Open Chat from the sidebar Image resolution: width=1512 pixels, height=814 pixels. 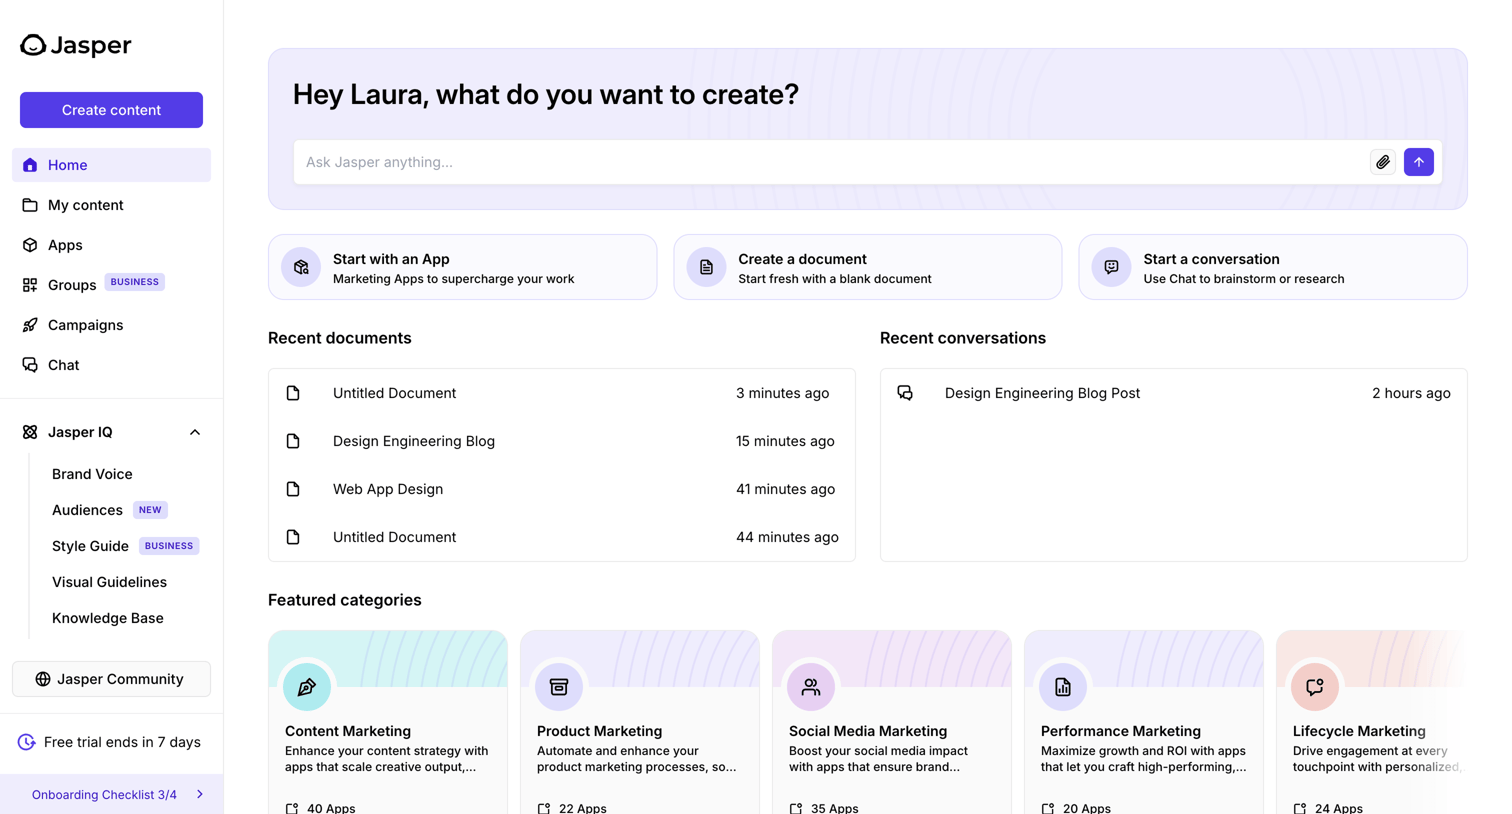(x=111, y=365)
